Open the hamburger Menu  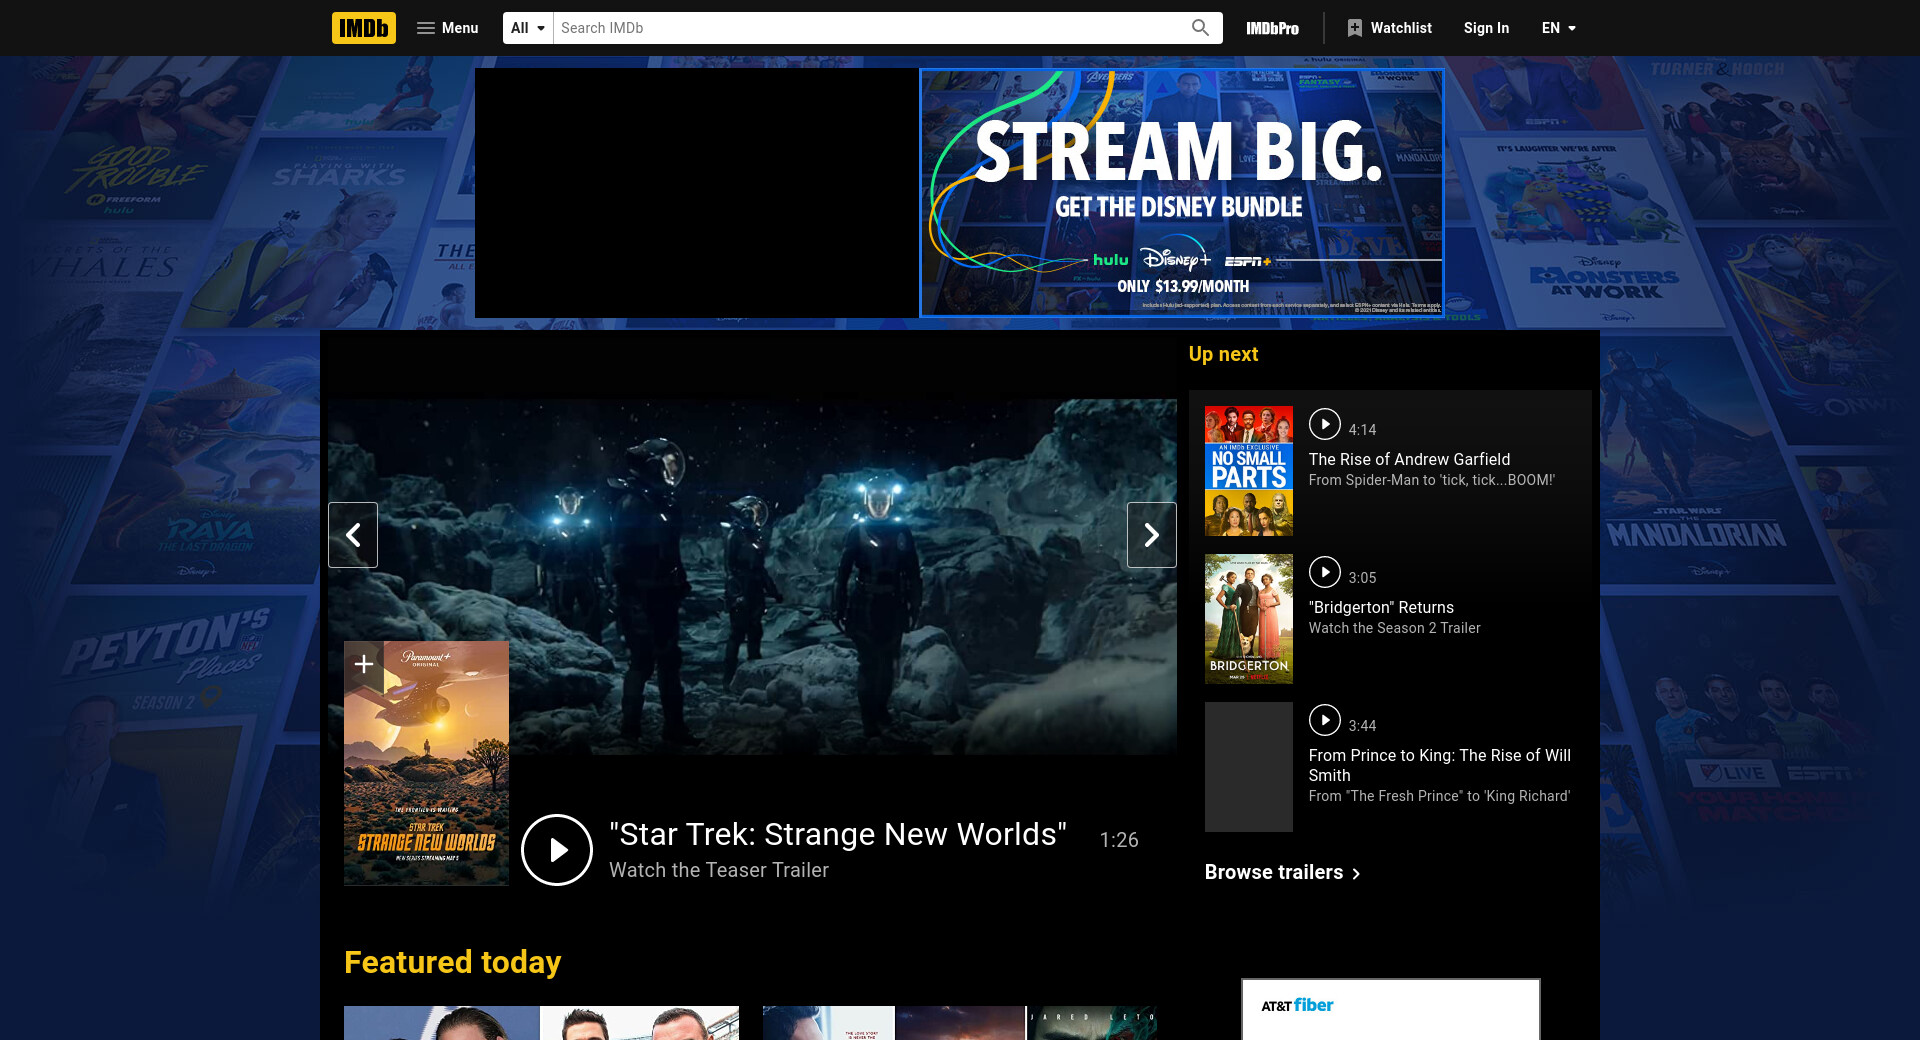point(447,28)
